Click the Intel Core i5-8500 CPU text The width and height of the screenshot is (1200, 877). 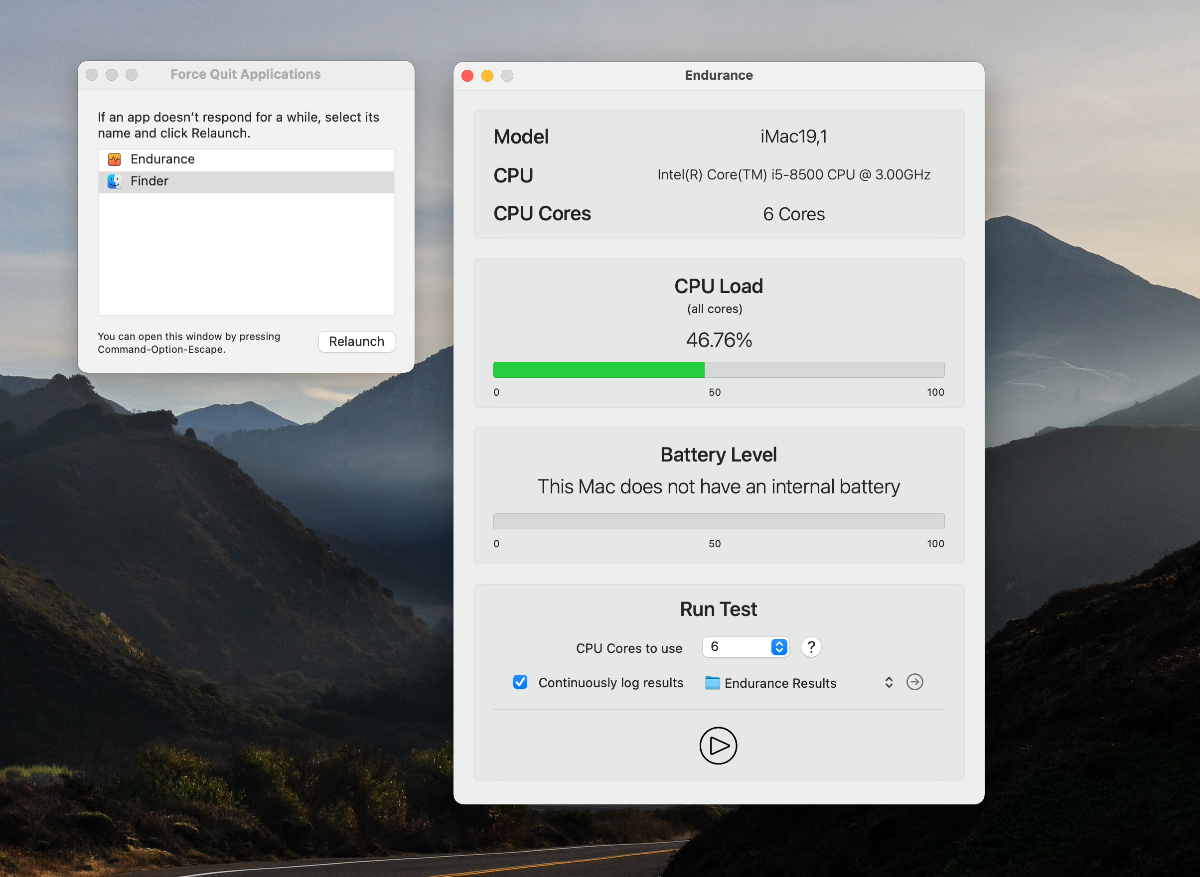794,175
